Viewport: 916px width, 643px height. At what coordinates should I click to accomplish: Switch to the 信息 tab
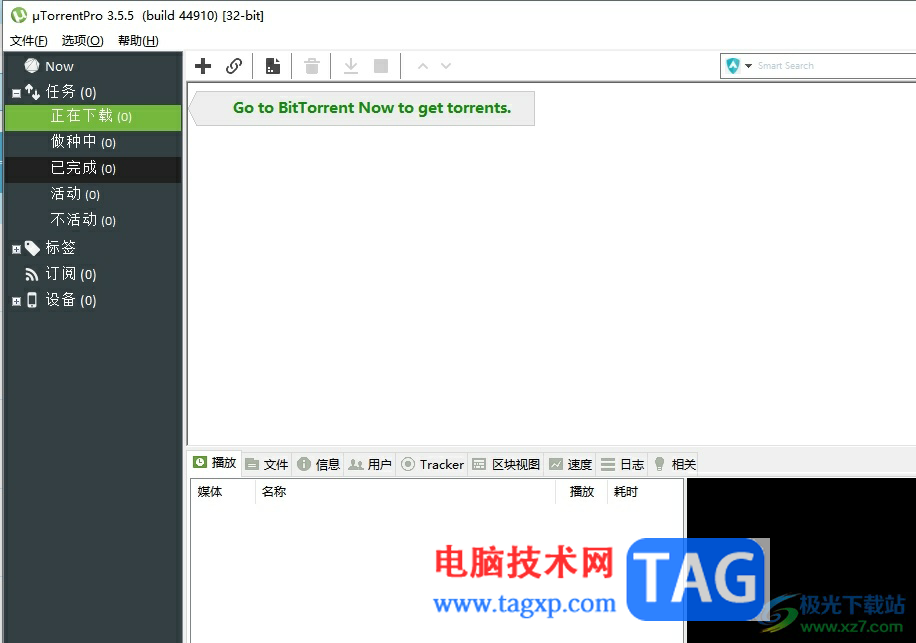[319, 464]
